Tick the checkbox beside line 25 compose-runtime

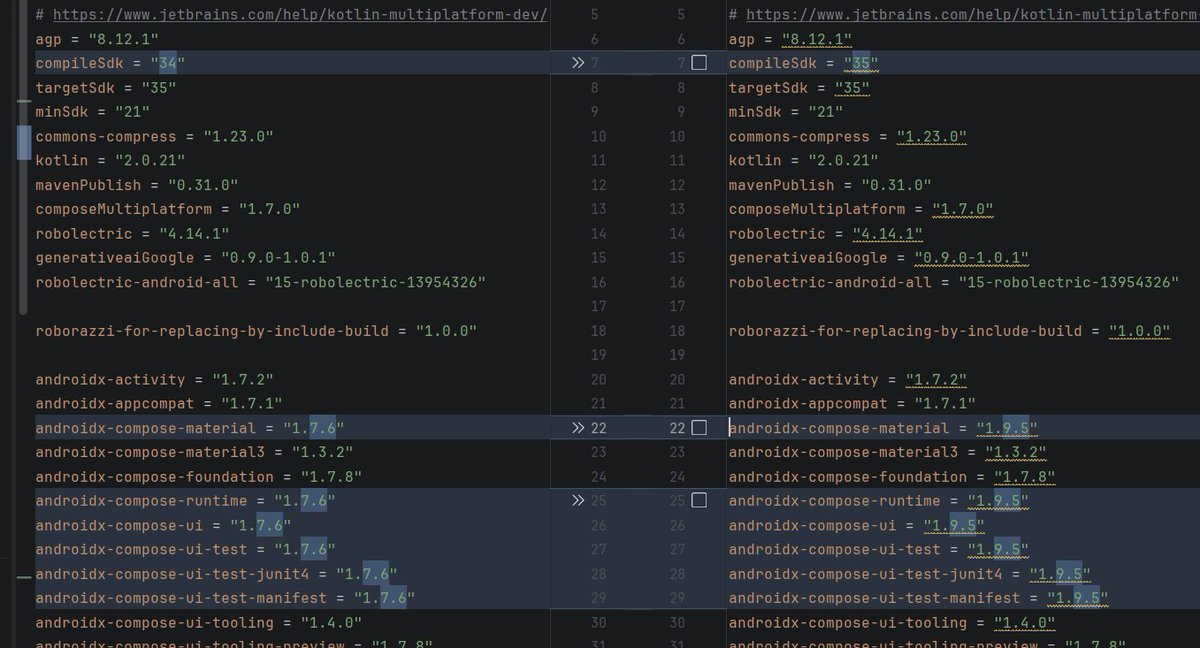coord(699,501)
